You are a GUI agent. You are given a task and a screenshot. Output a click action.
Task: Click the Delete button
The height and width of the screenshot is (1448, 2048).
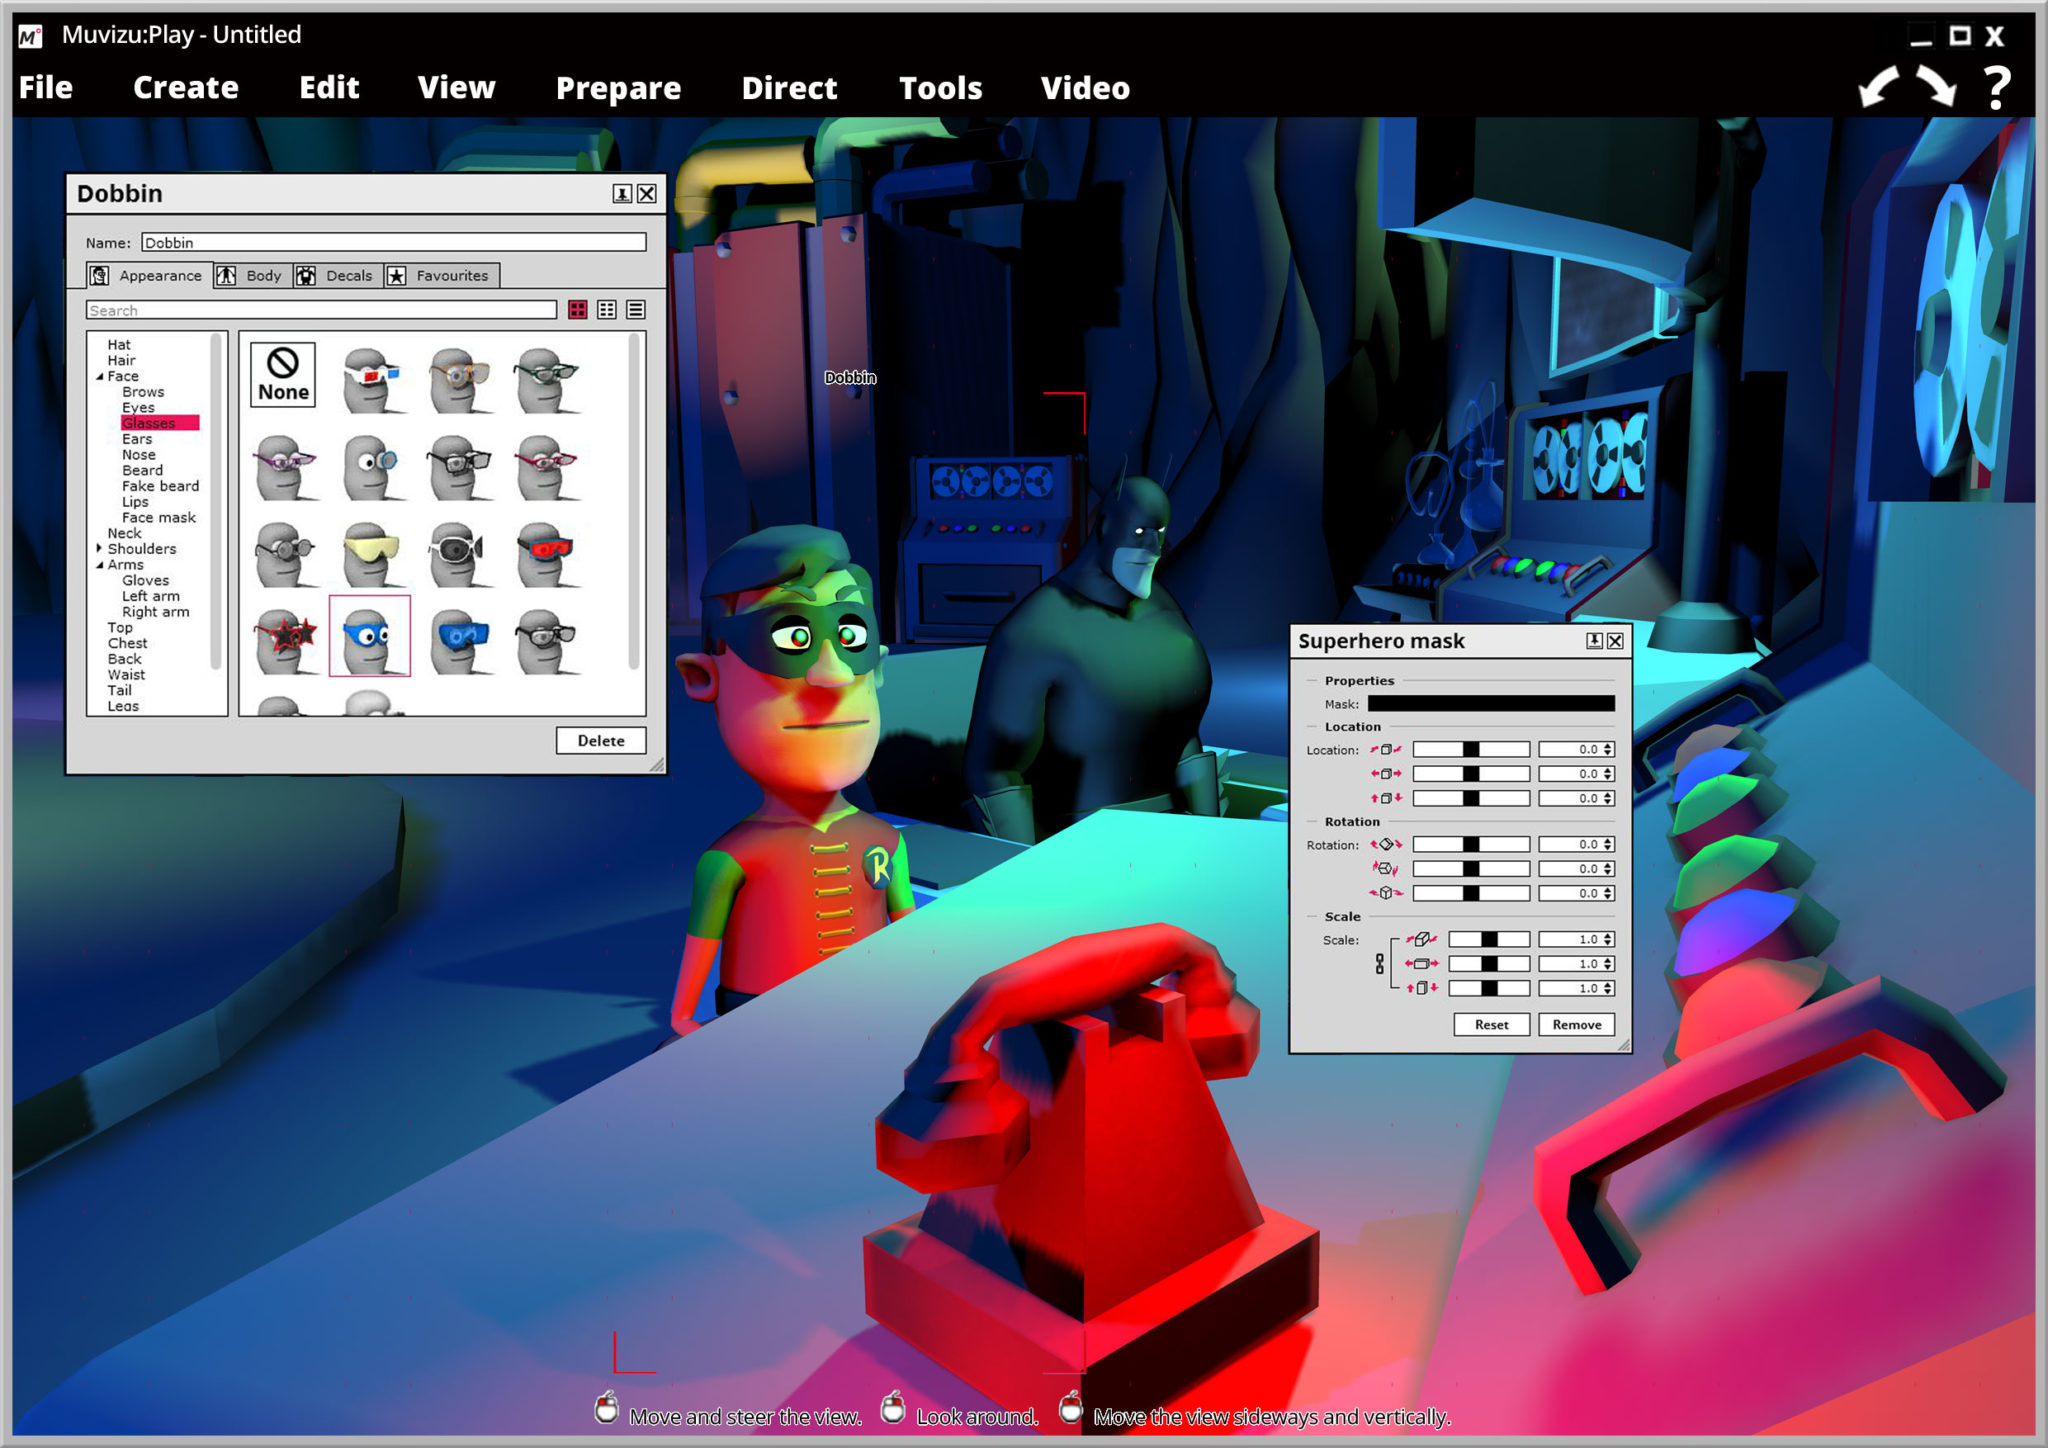(x=601, y=740)
